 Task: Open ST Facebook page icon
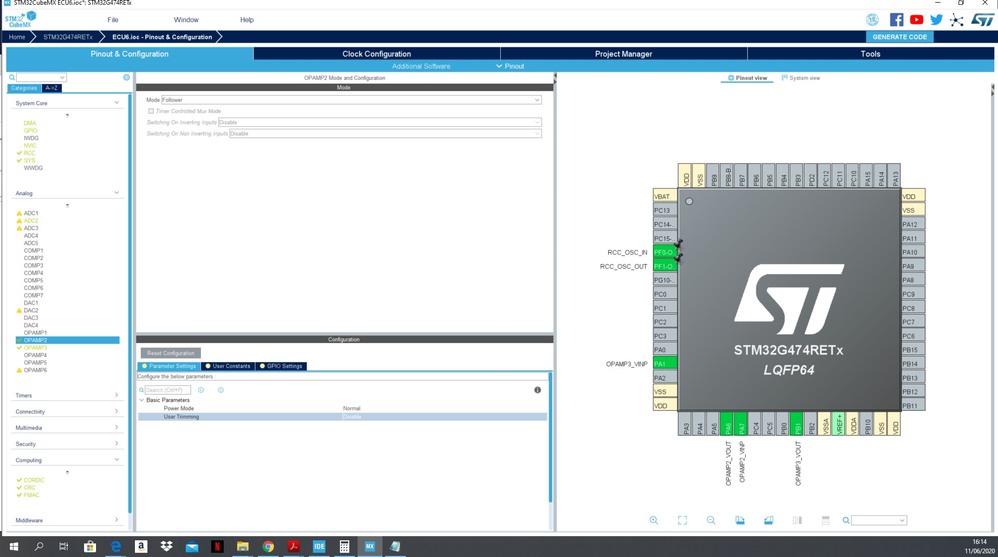click(896, 20)
